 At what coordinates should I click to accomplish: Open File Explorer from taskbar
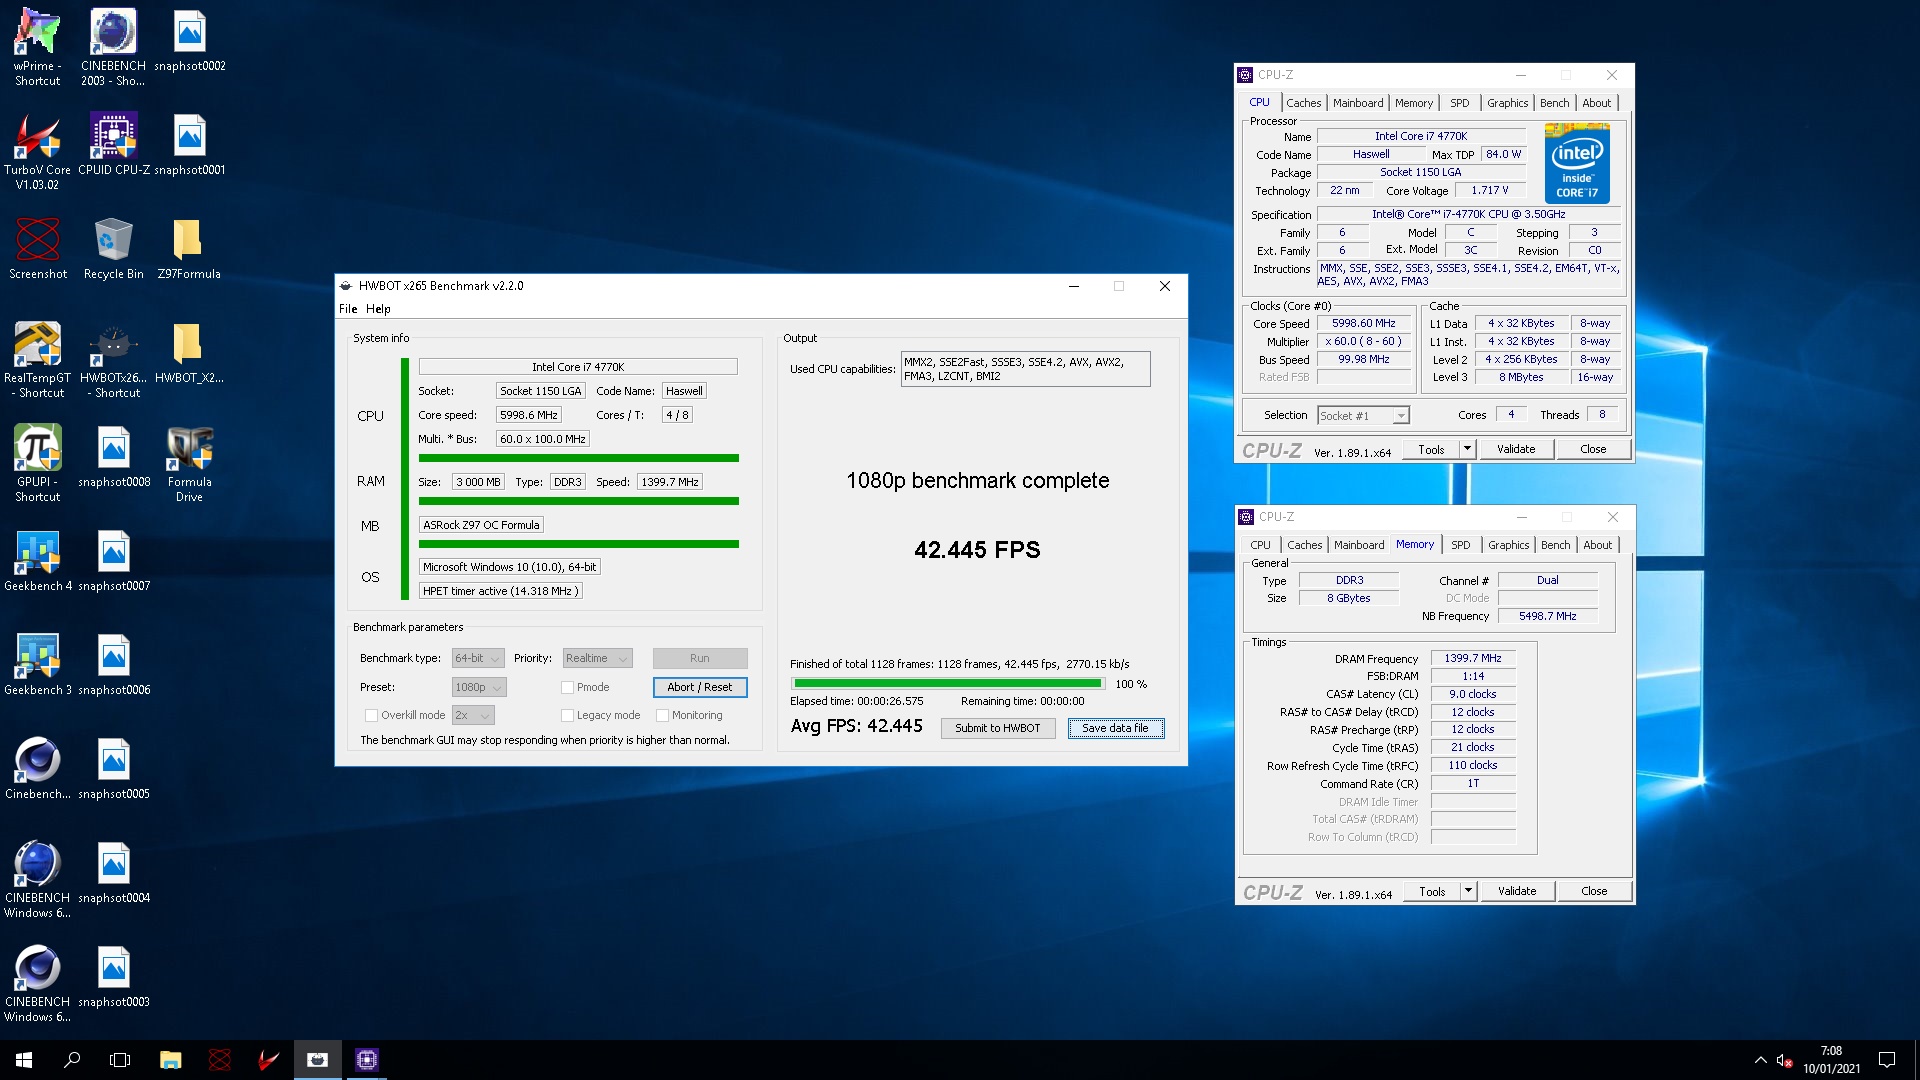click(170, 1060)
